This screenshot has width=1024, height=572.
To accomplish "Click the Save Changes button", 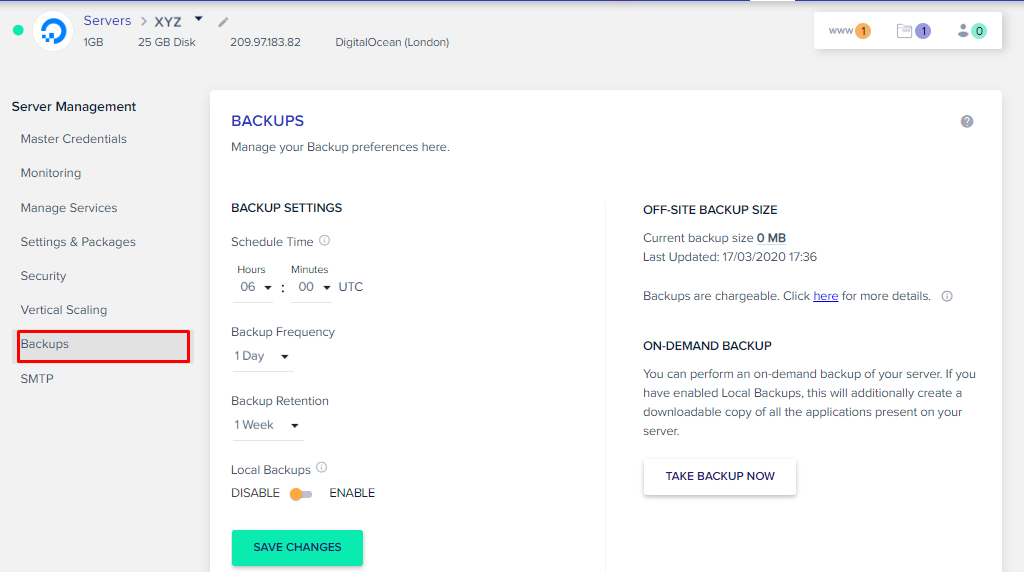I will (x=297, y=548).
